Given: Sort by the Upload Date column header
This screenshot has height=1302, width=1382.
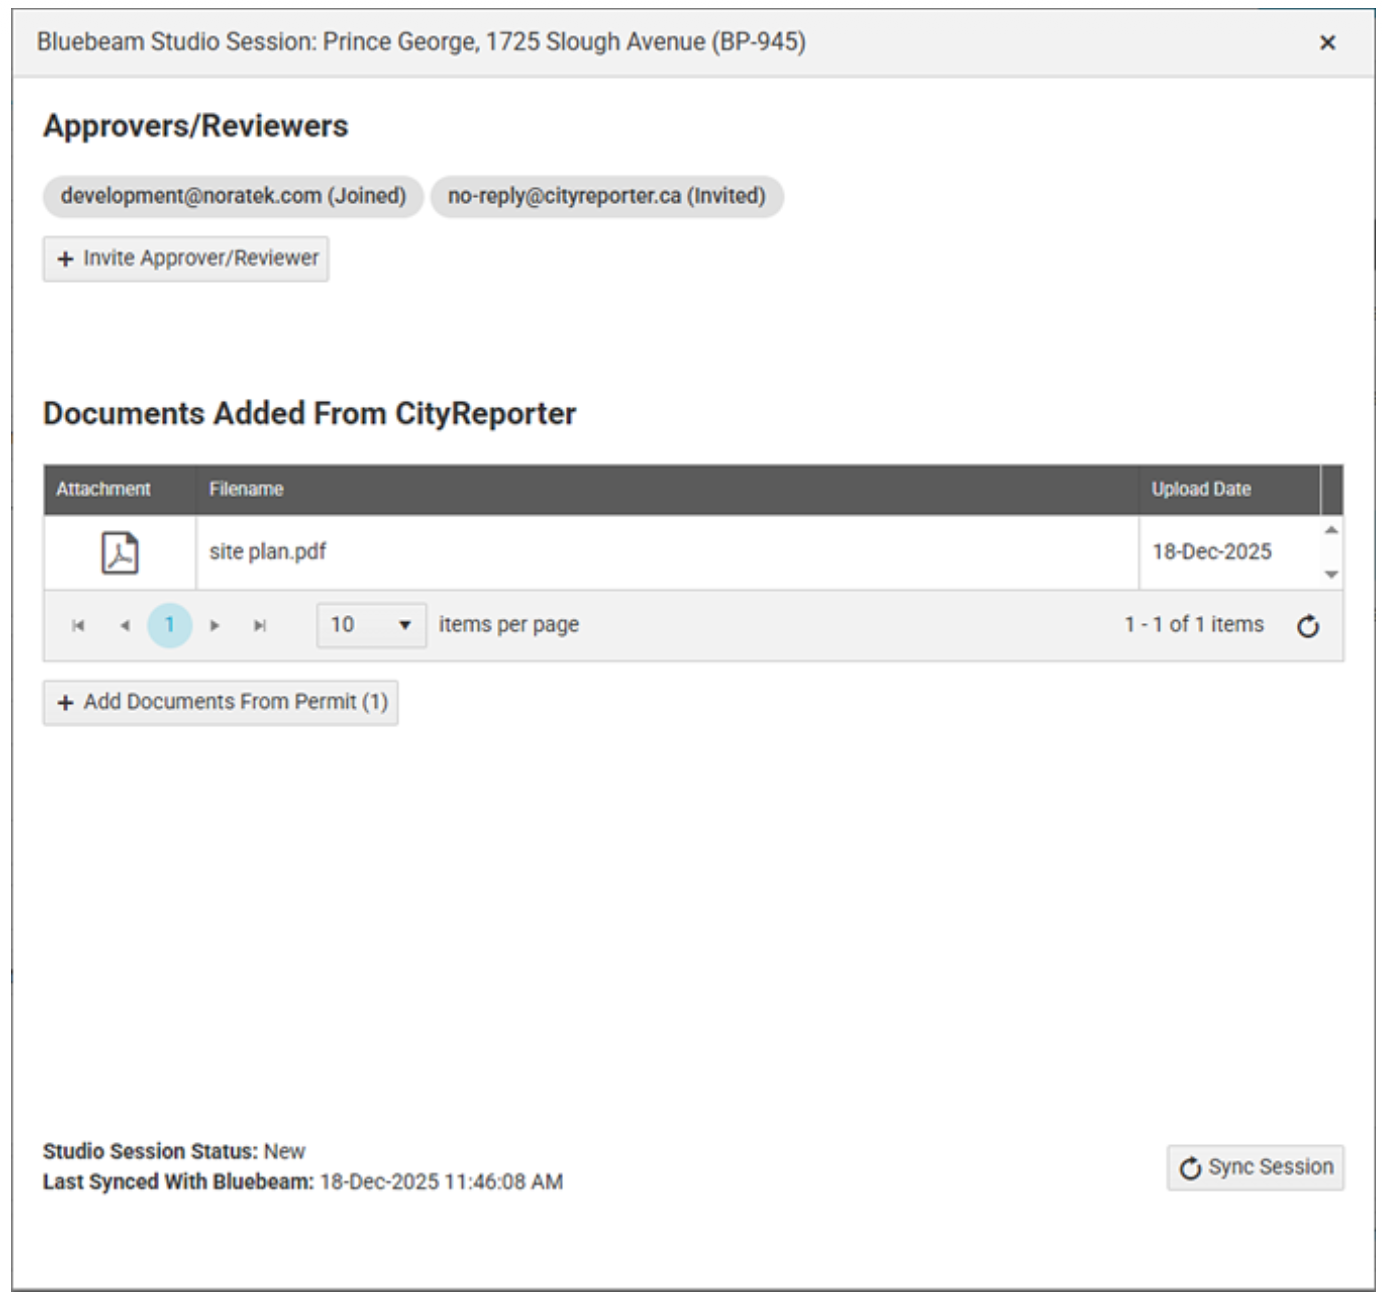Looking at the screenshot, I should [1201, 489].
